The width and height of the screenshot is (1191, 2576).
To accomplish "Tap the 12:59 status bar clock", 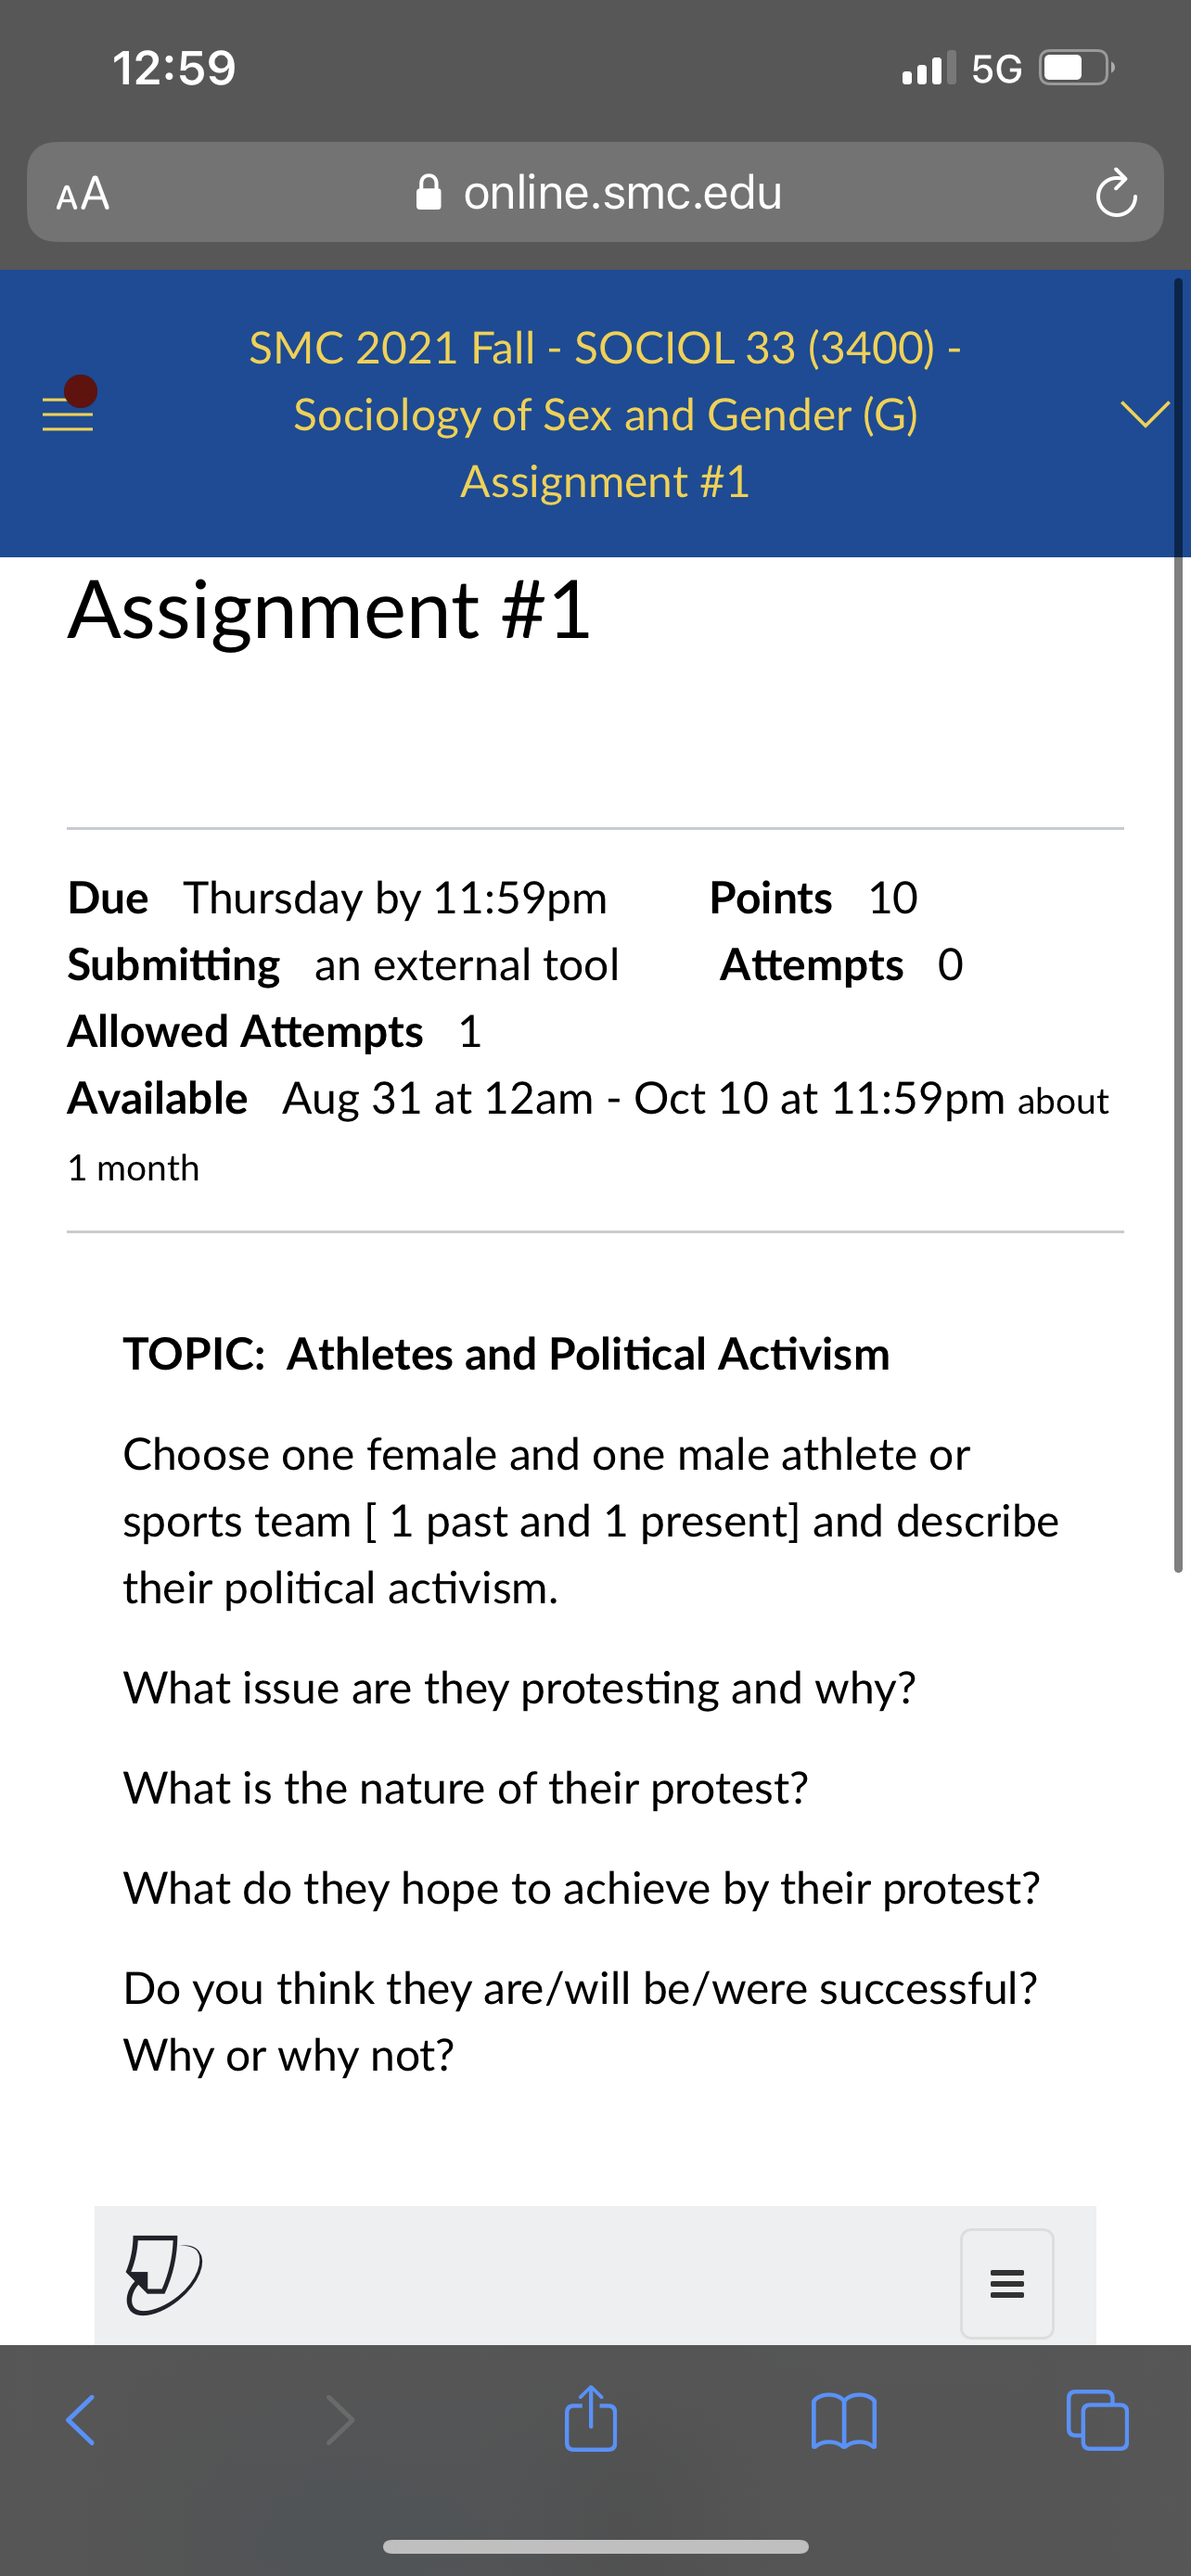I will 174,69.
